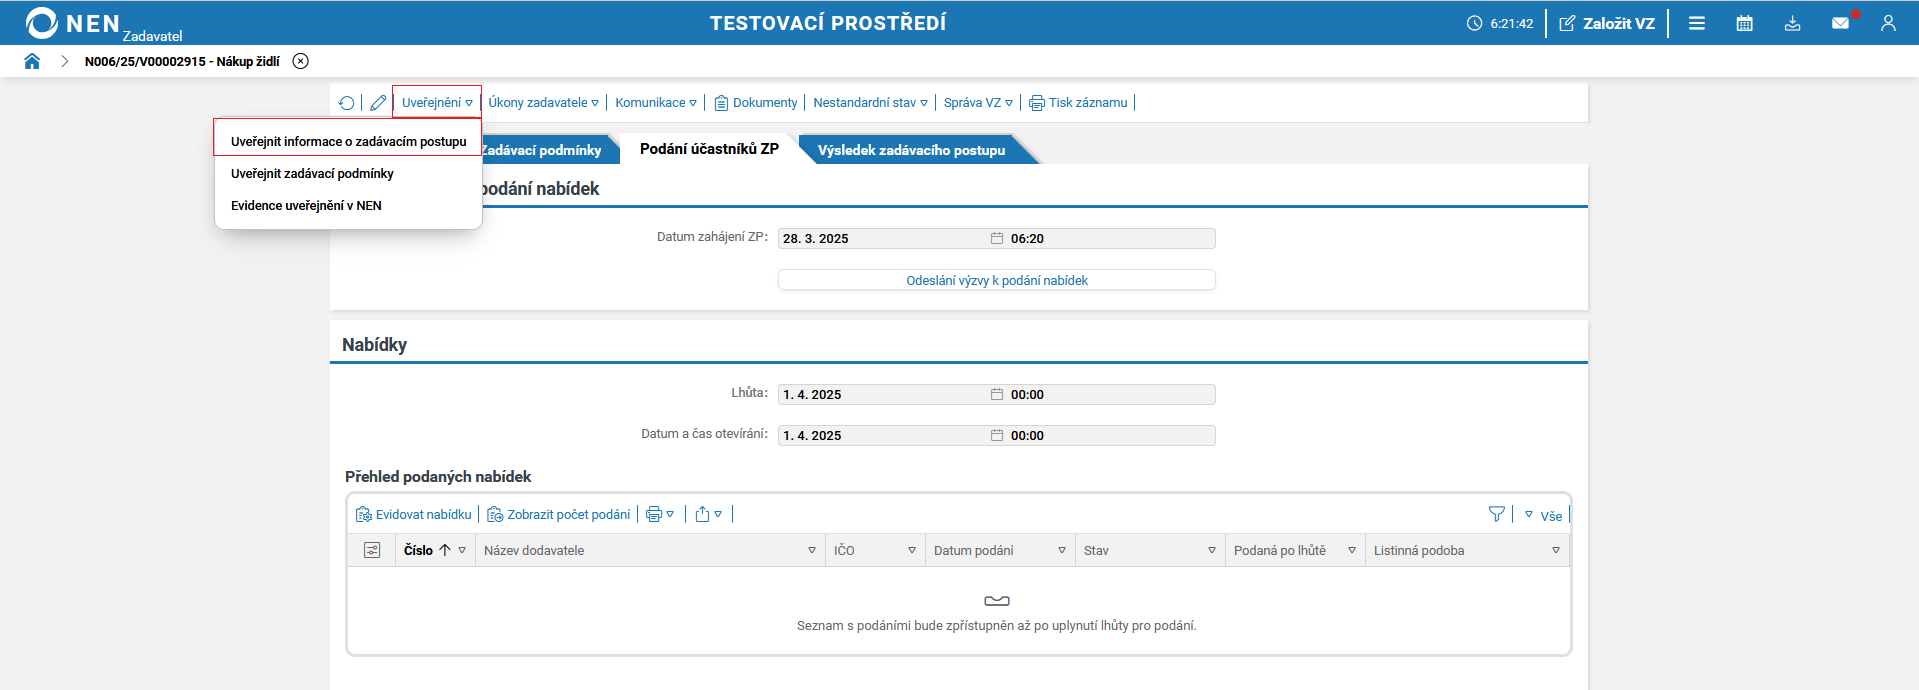The width and height of the screenshot is (1919, 690).
Task: Click the home icon in breadcrumb
Action: tap(32, 61)
